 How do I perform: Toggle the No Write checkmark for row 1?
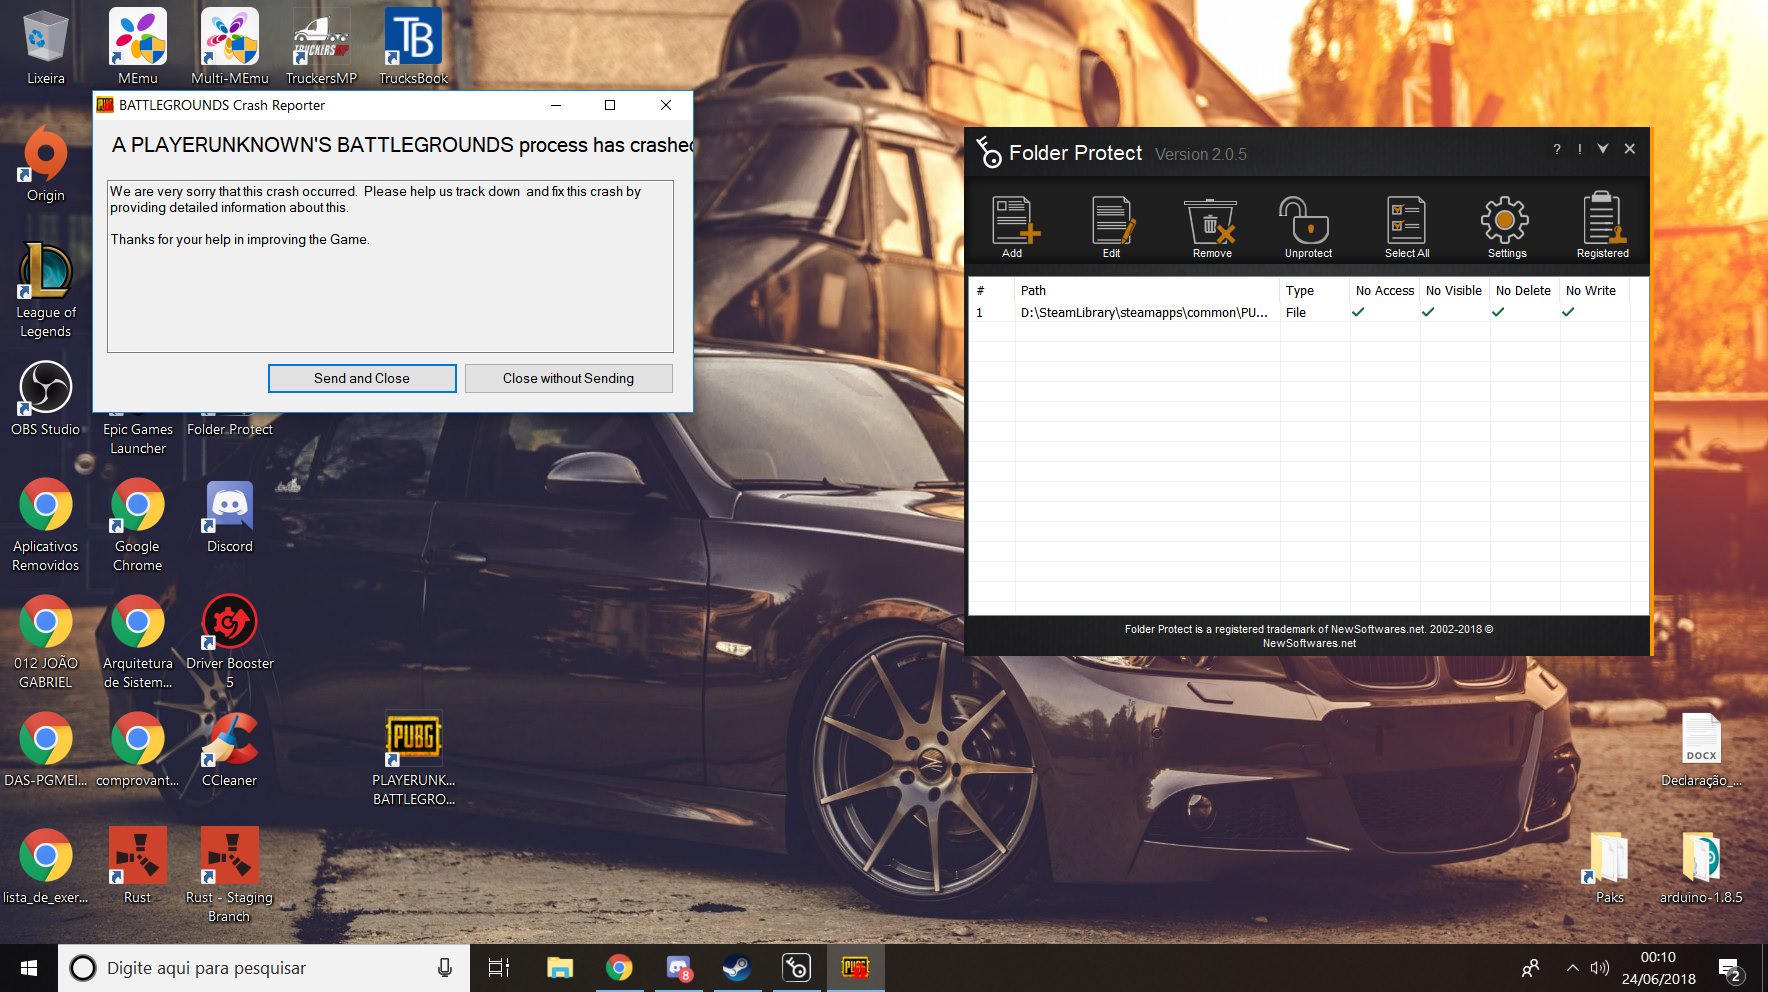point(1568,312)
